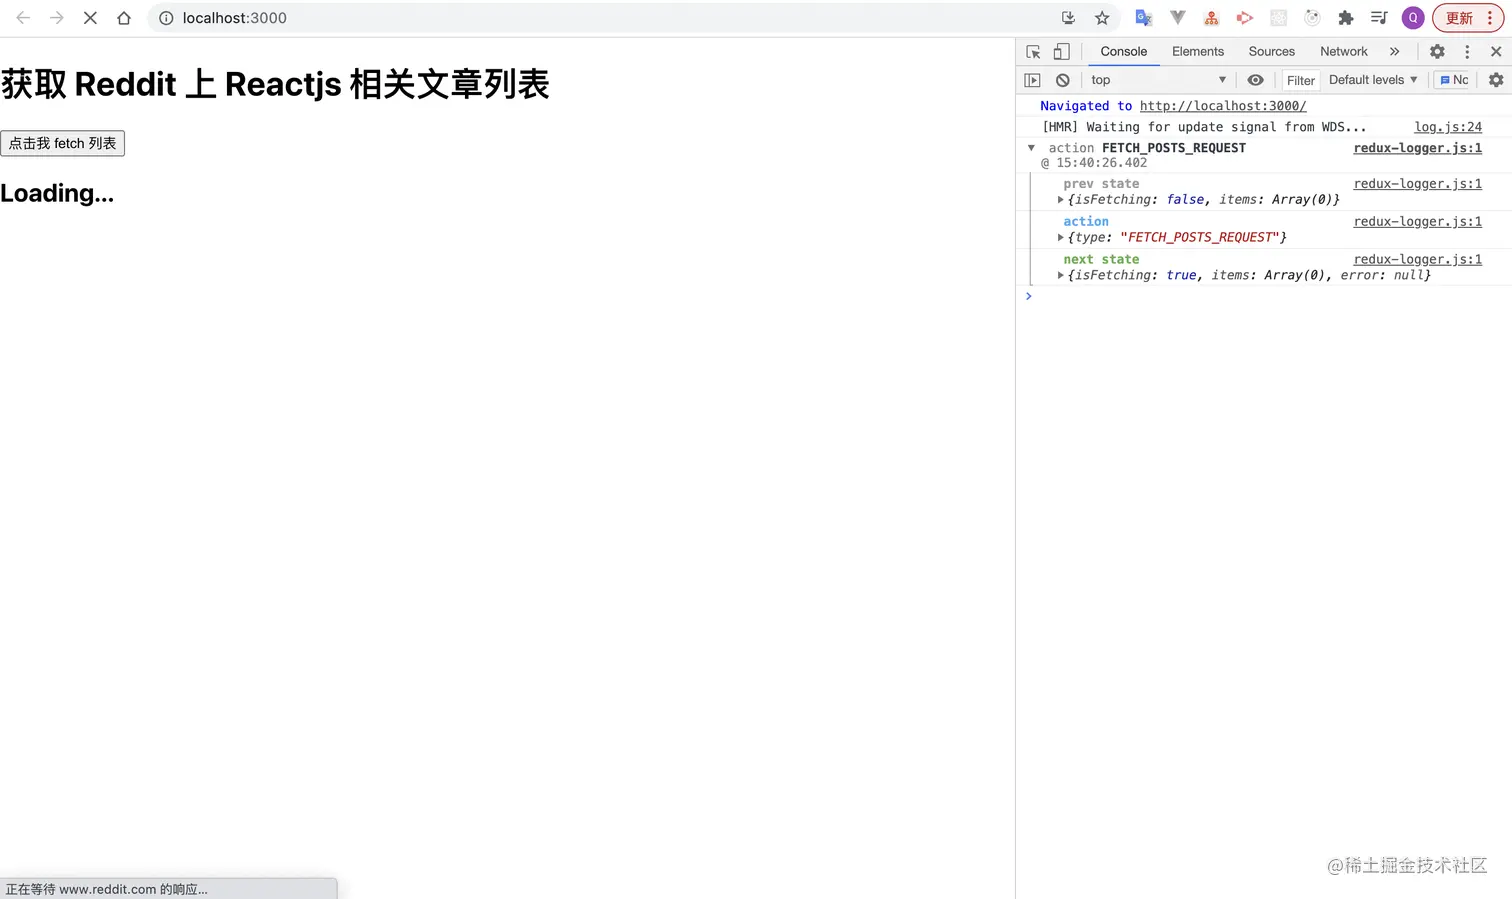Viewport: 1512px width, 899px height.
Task: Click the issues counter message badge
Action: click(x=1454, y=80)
